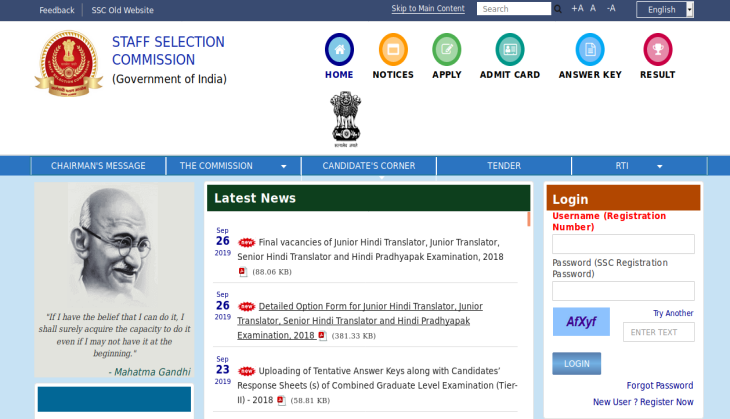The image size is (730, 419).
Task: Open Candidate's Corner menu
Action: point(369,166)
